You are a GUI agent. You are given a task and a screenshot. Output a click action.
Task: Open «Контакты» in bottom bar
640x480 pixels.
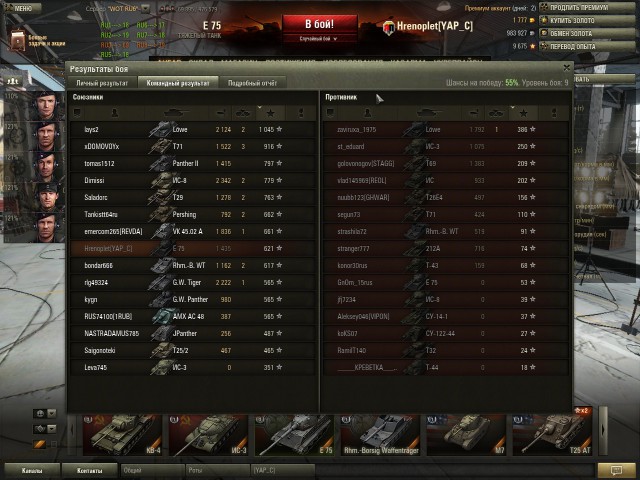point(89,471)
